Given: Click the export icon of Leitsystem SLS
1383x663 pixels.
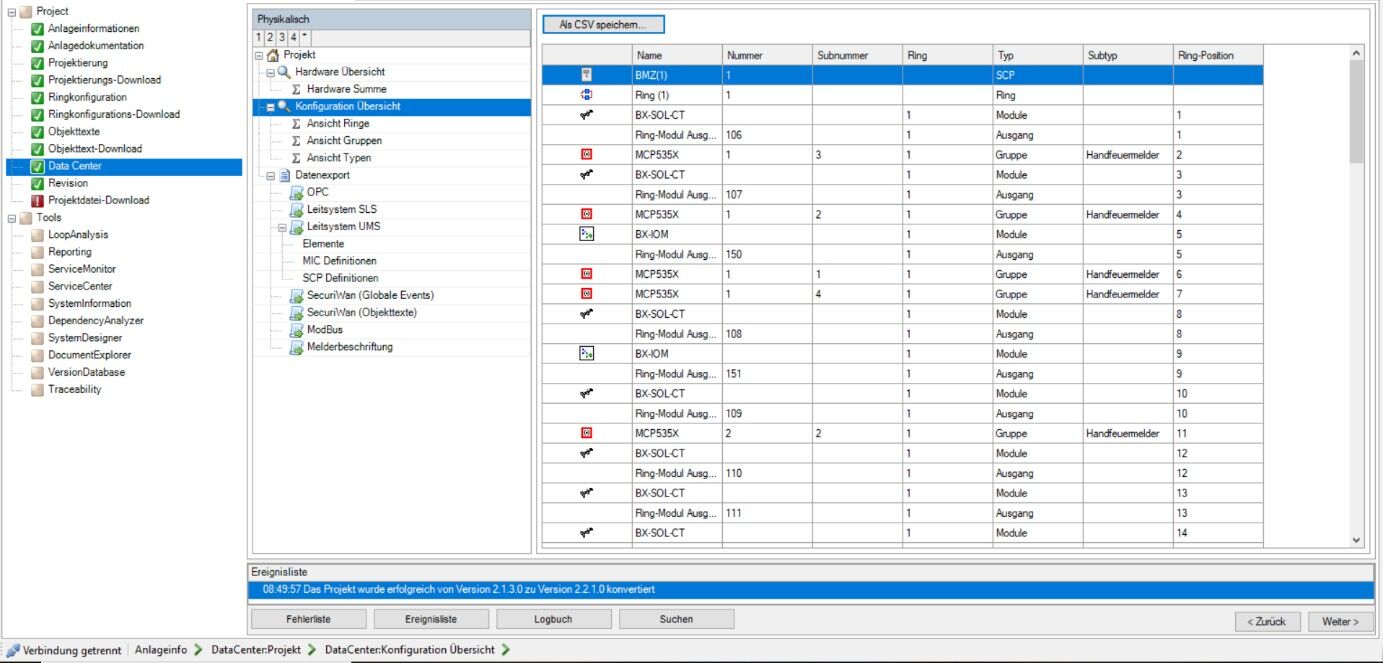Looking at the screenshot, I should tap(297, 209).
